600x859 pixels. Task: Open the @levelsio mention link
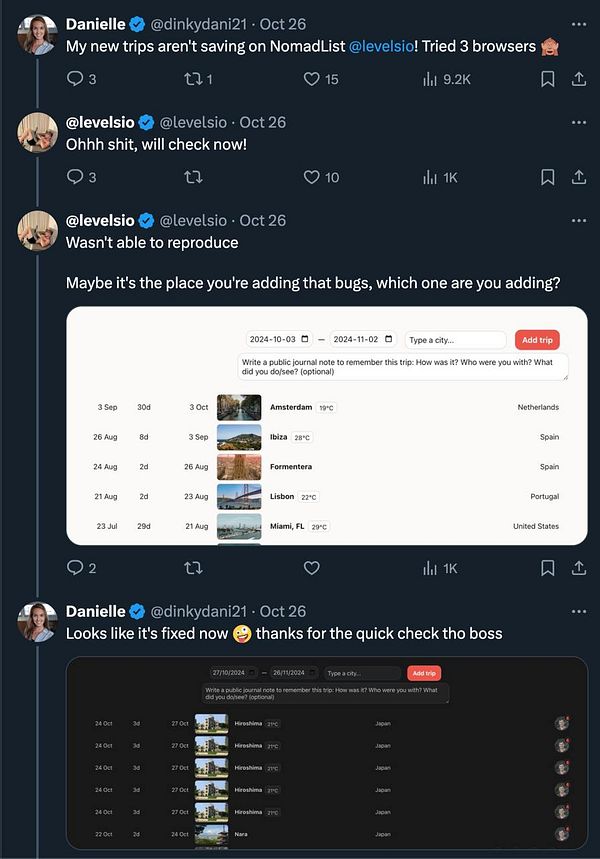point(381,46)
